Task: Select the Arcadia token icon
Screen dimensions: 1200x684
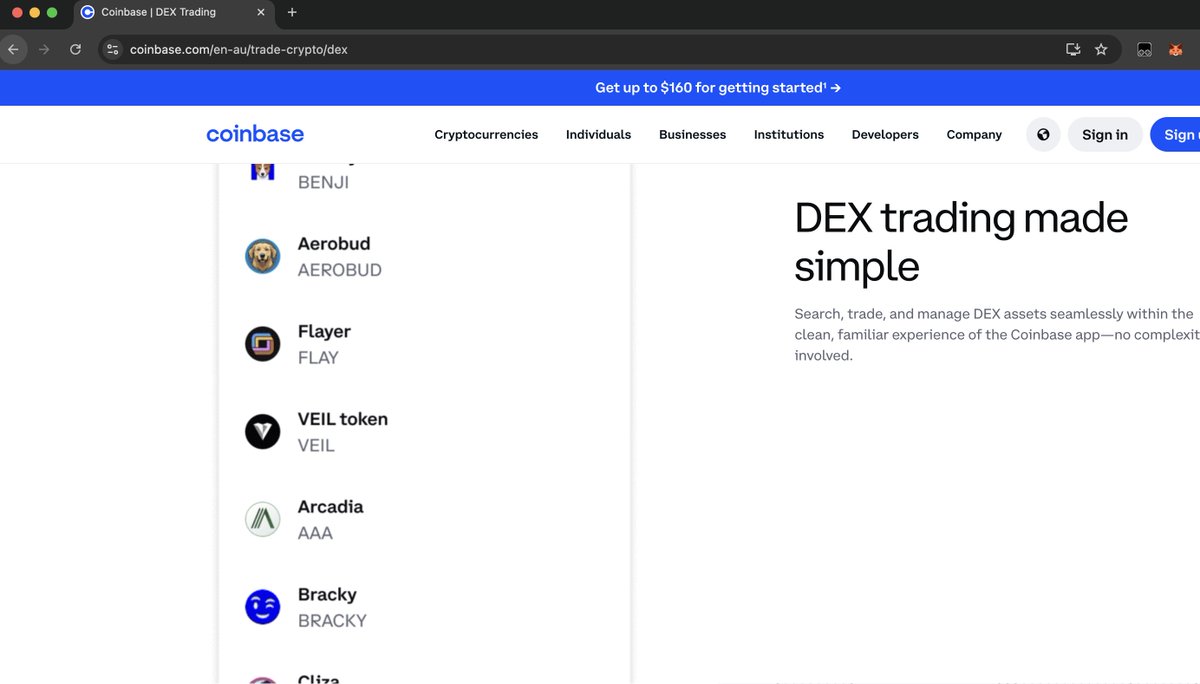Action: coord(263,520)
